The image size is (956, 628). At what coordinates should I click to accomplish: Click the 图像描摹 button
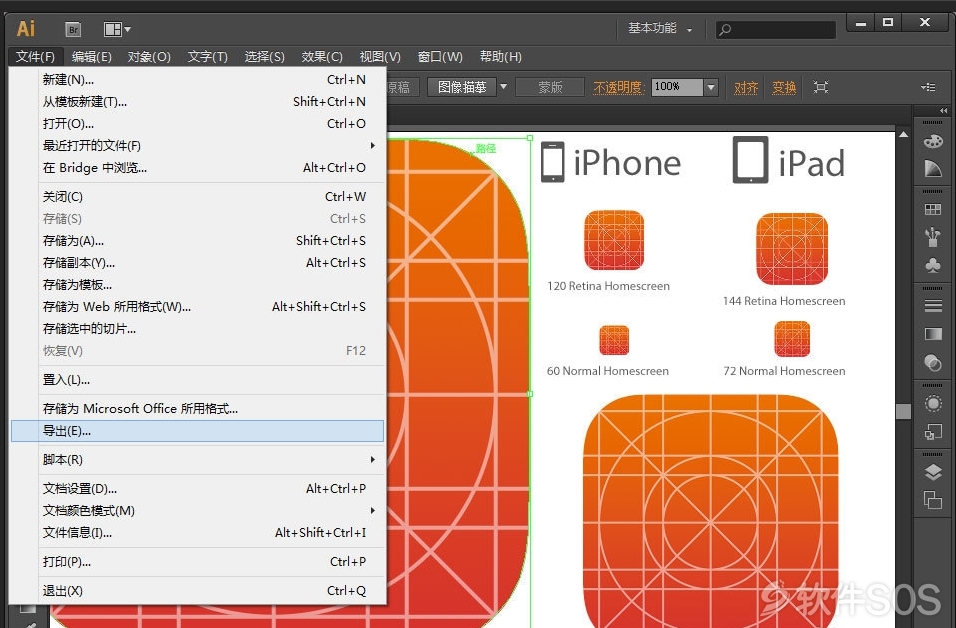tap(462, 87)
